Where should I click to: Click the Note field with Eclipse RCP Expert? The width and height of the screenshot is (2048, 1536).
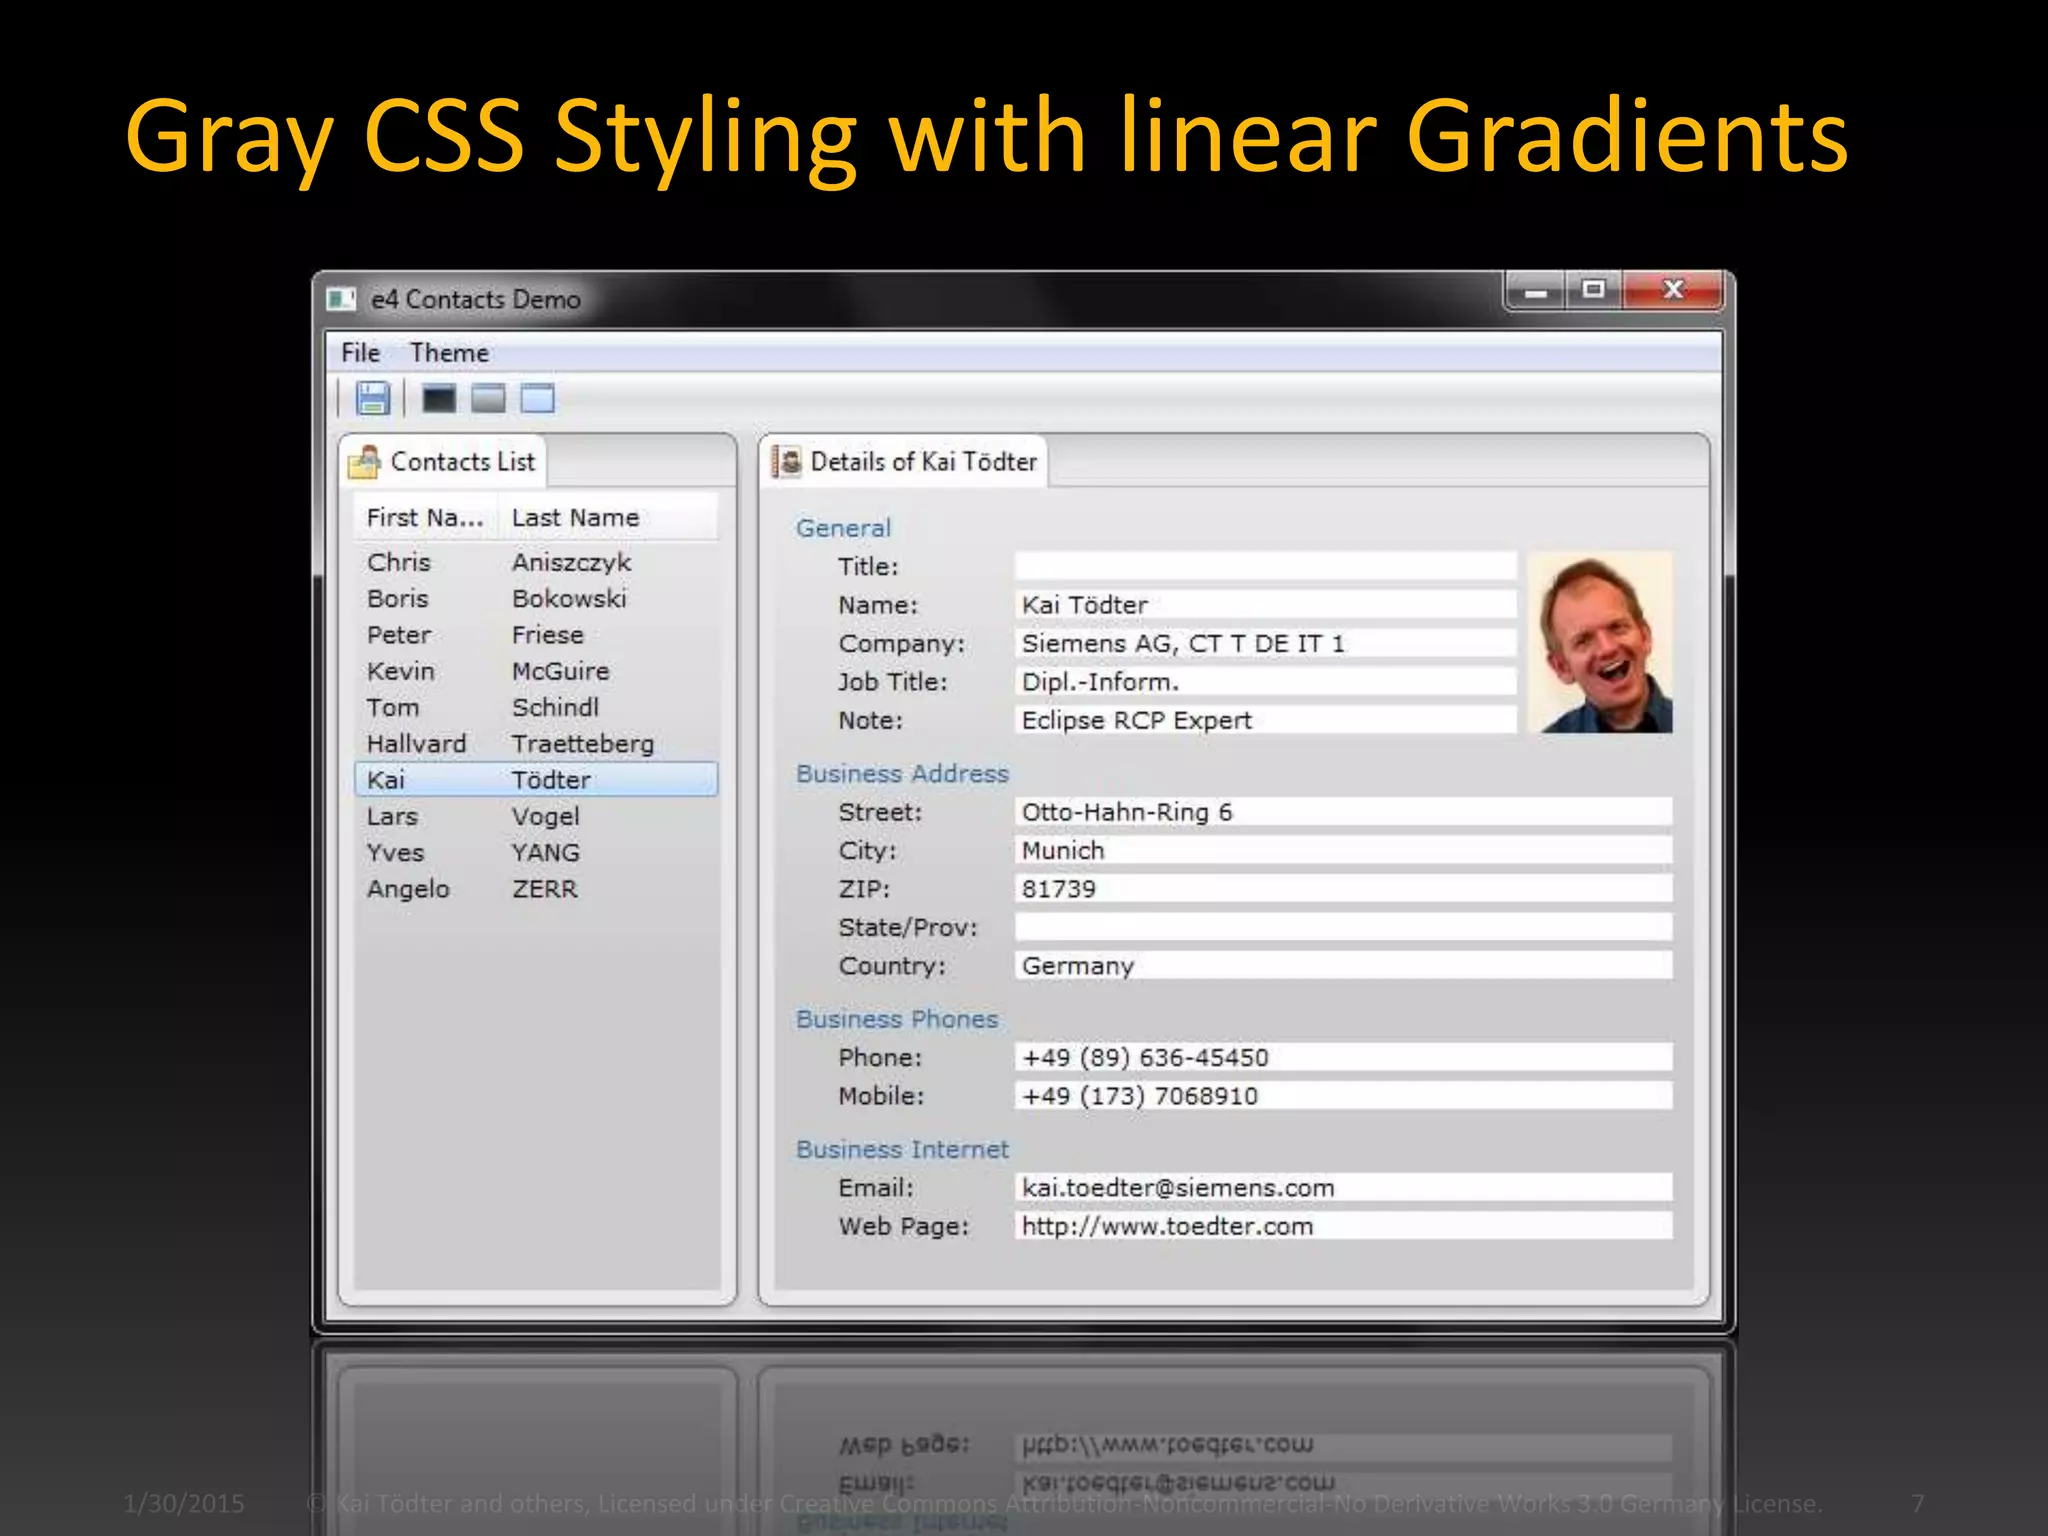tap(1265, 720)
